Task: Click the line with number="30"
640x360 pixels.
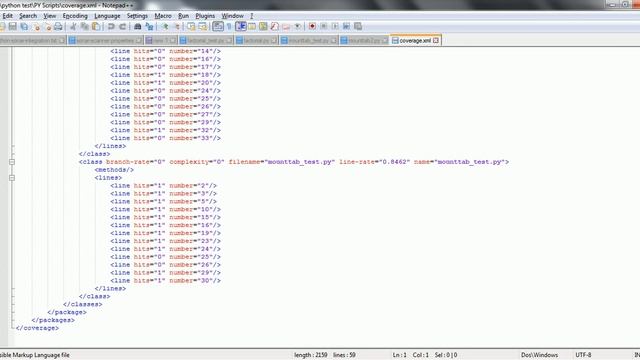Action: click(x=165, y=281)
